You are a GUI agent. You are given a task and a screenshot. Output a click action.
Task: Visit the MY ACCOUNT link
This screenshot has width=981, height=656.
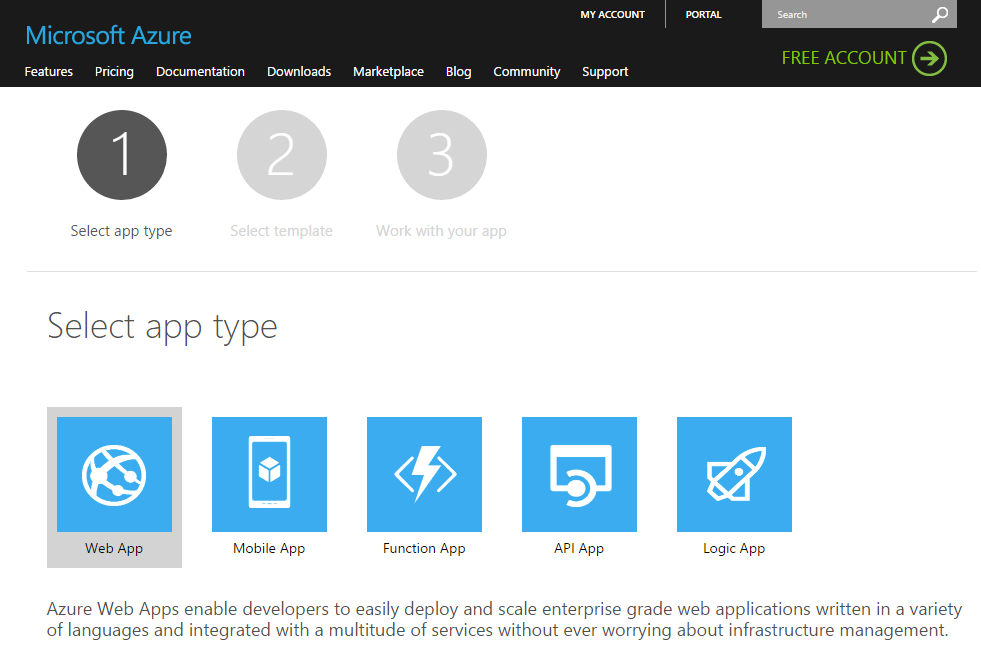click(x=612, y=14)
